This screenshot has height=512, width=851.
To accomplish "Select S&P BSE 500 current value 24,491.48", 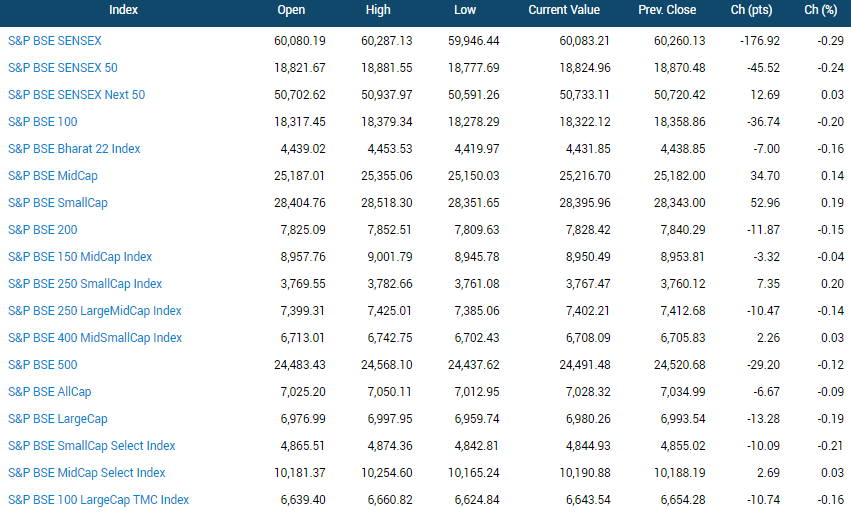I will click(x=585, y=365).
